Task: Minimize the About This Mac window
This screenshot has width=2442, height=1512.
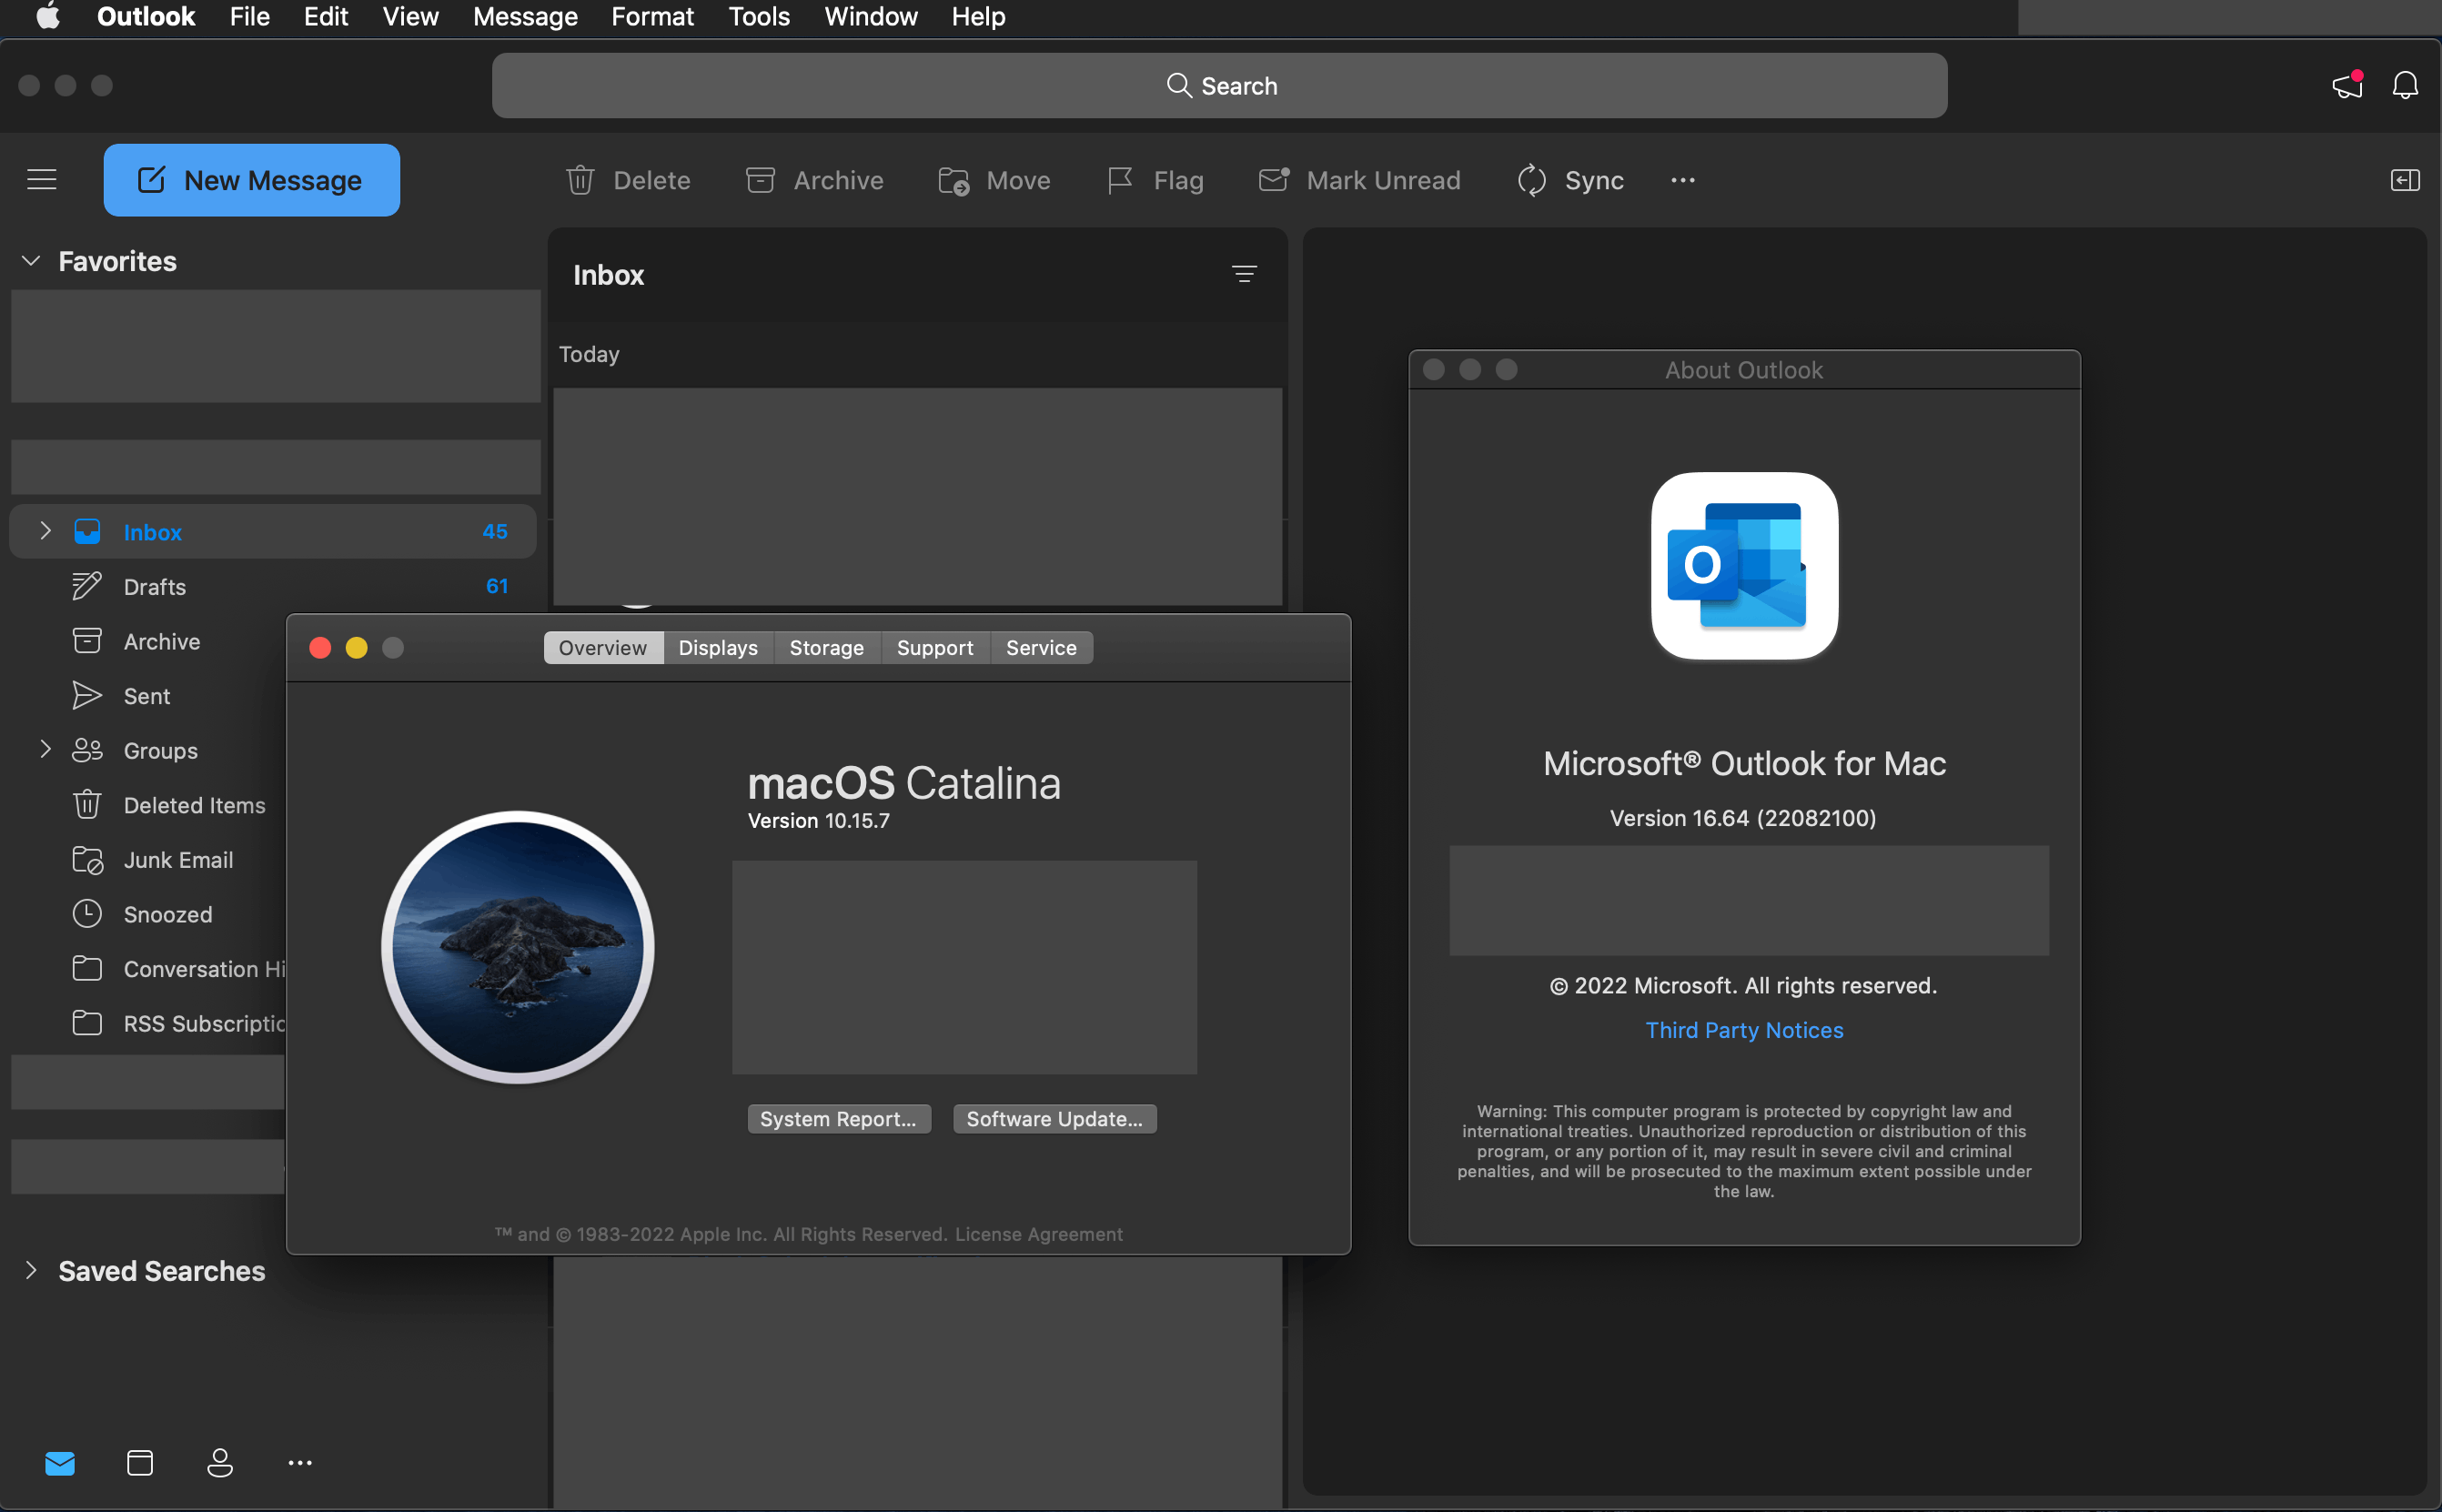Action: [x=356, y=647]
